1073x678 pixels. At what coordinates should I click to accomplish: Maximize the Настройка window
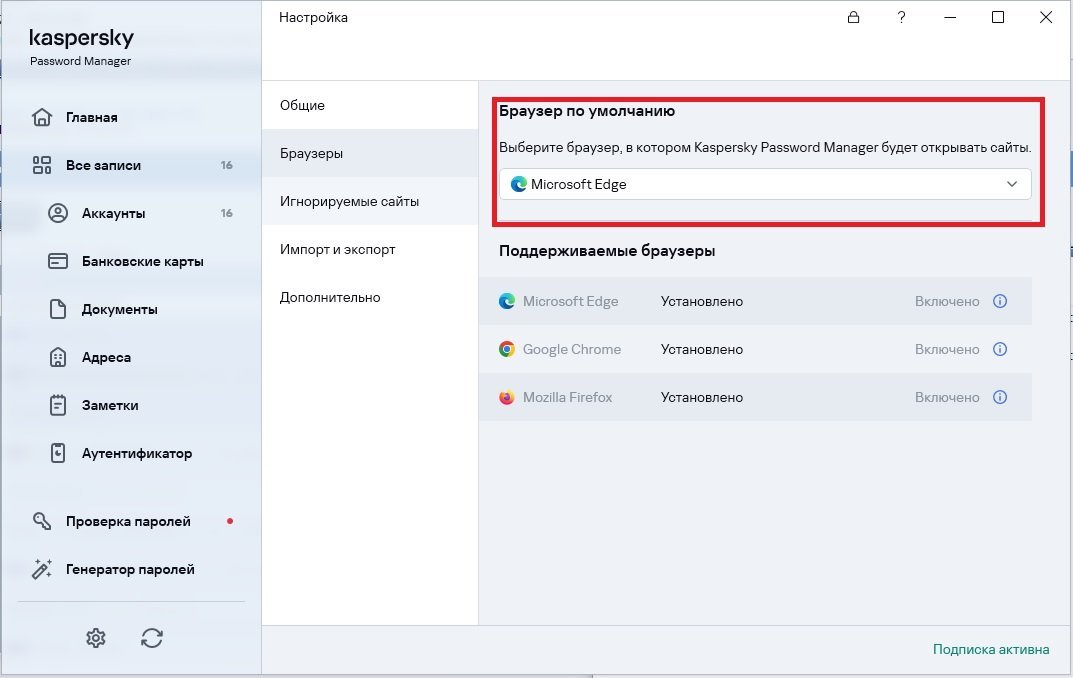(x=998, y=17)
